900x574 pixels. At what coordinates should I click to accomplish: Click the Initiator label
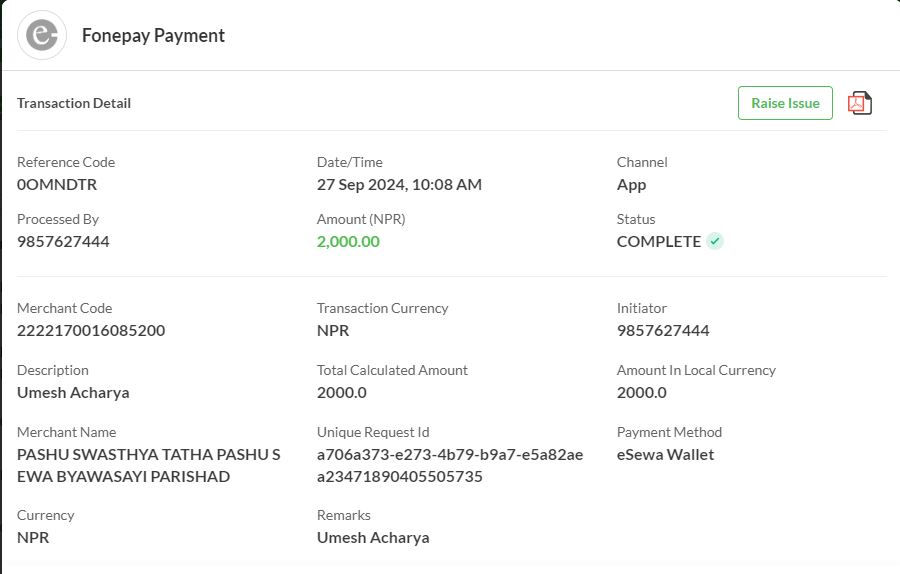[x=642, y=308]
